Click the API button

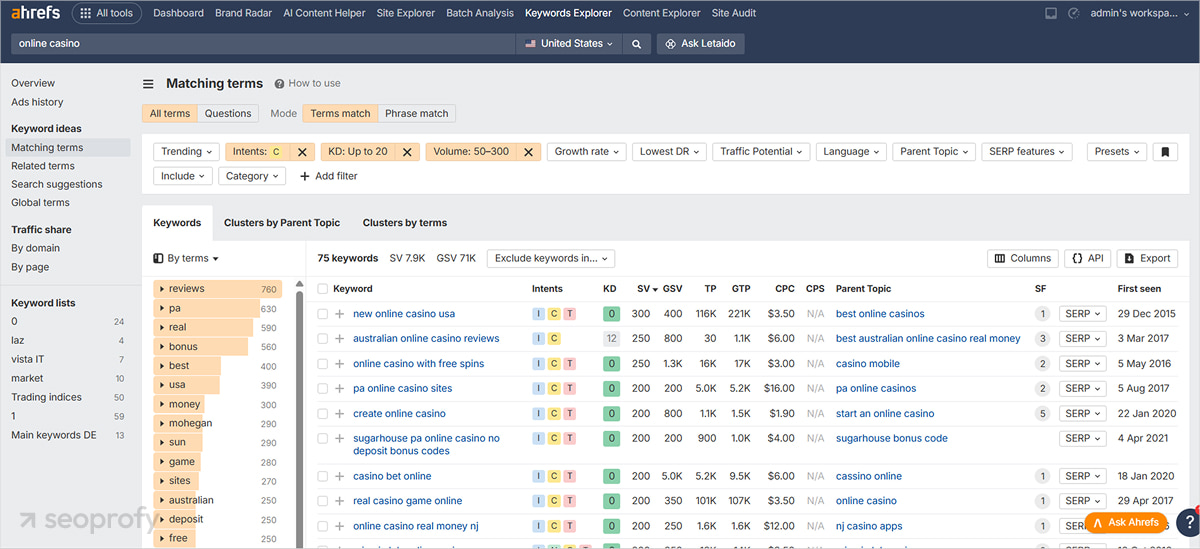click(1087, 258)
